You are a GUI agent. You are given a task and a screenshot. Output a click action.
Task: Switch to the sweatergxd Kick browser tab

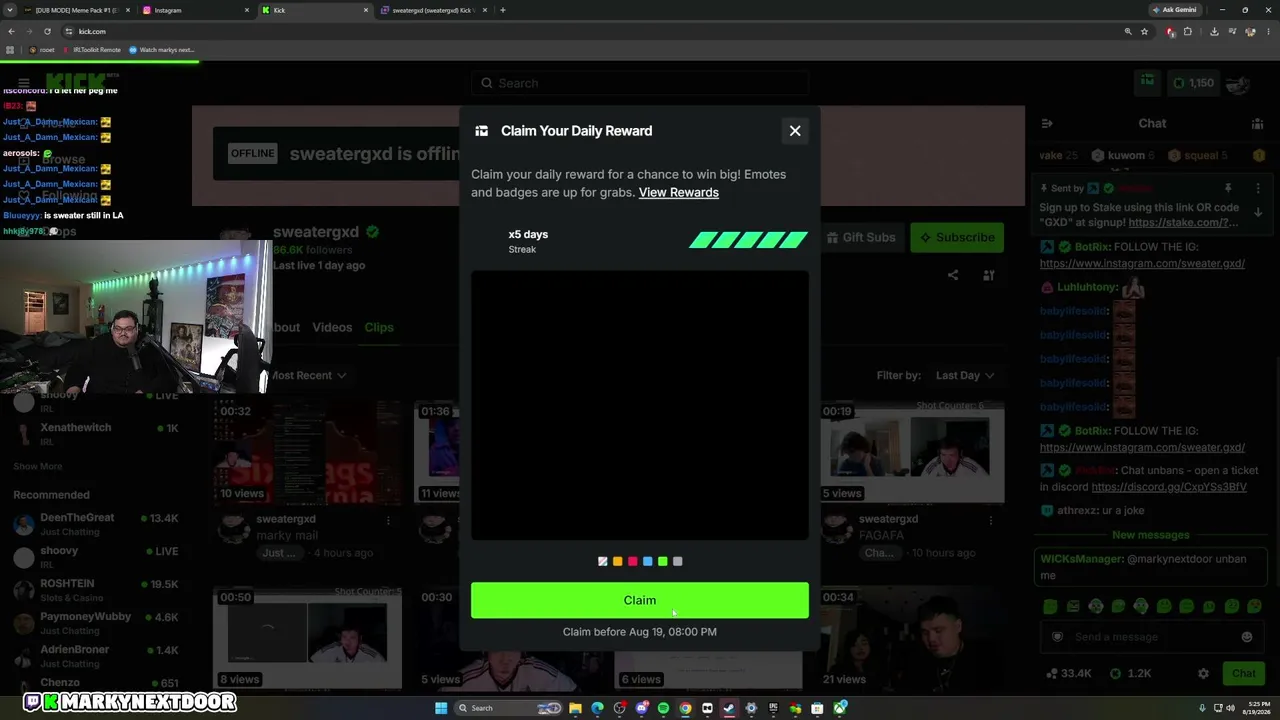tap(432, 10)
